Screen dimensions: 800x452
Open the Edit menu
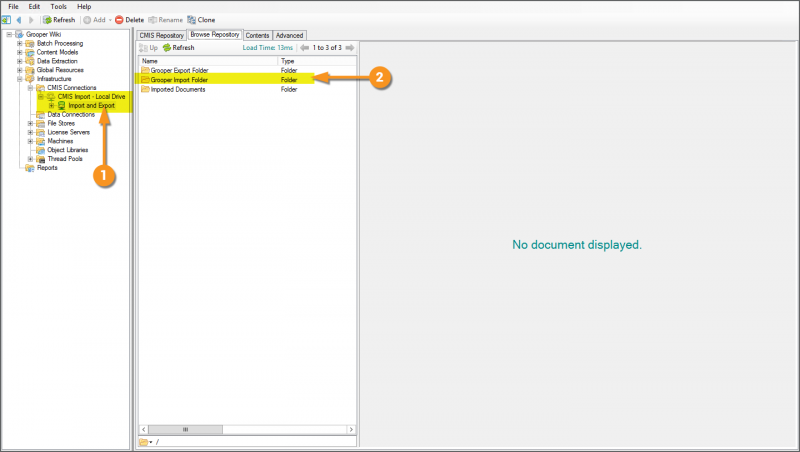click(x=34, y=7)
